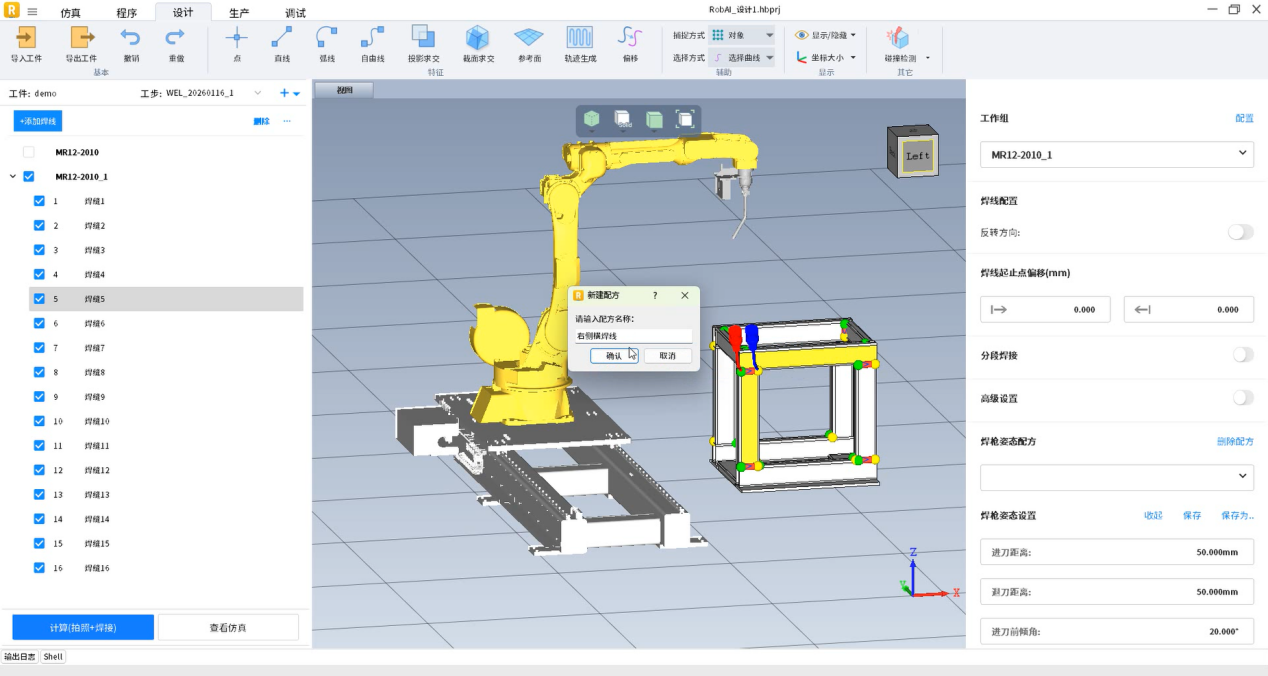Image resolution: width=1268 pixels, height=676 pixels.
Task: Toggle the 反转方向 switch
Action: pos(1240,232)
